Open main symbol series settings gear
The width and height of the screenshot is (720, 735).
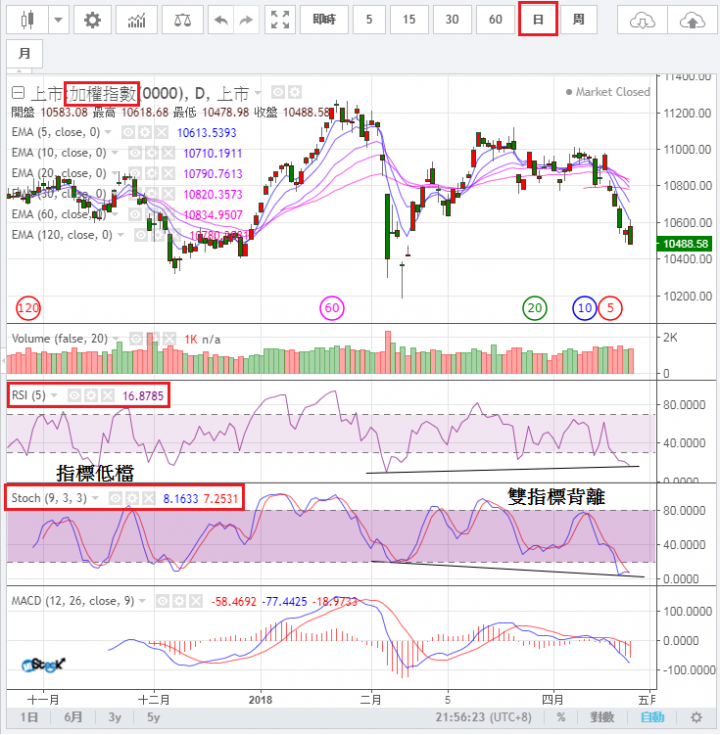pos(294,92)
